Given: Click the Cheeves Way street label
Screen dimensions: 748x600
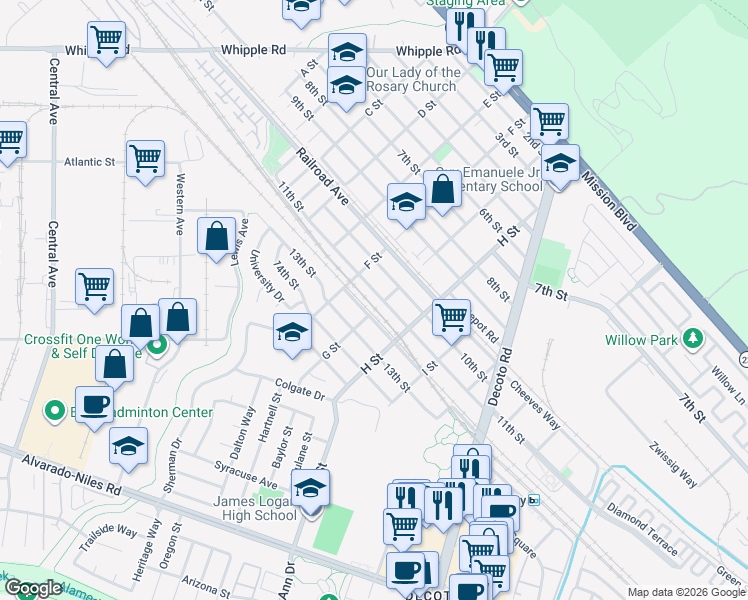Looking at the screenshot, I should click(x=535, y=405).
